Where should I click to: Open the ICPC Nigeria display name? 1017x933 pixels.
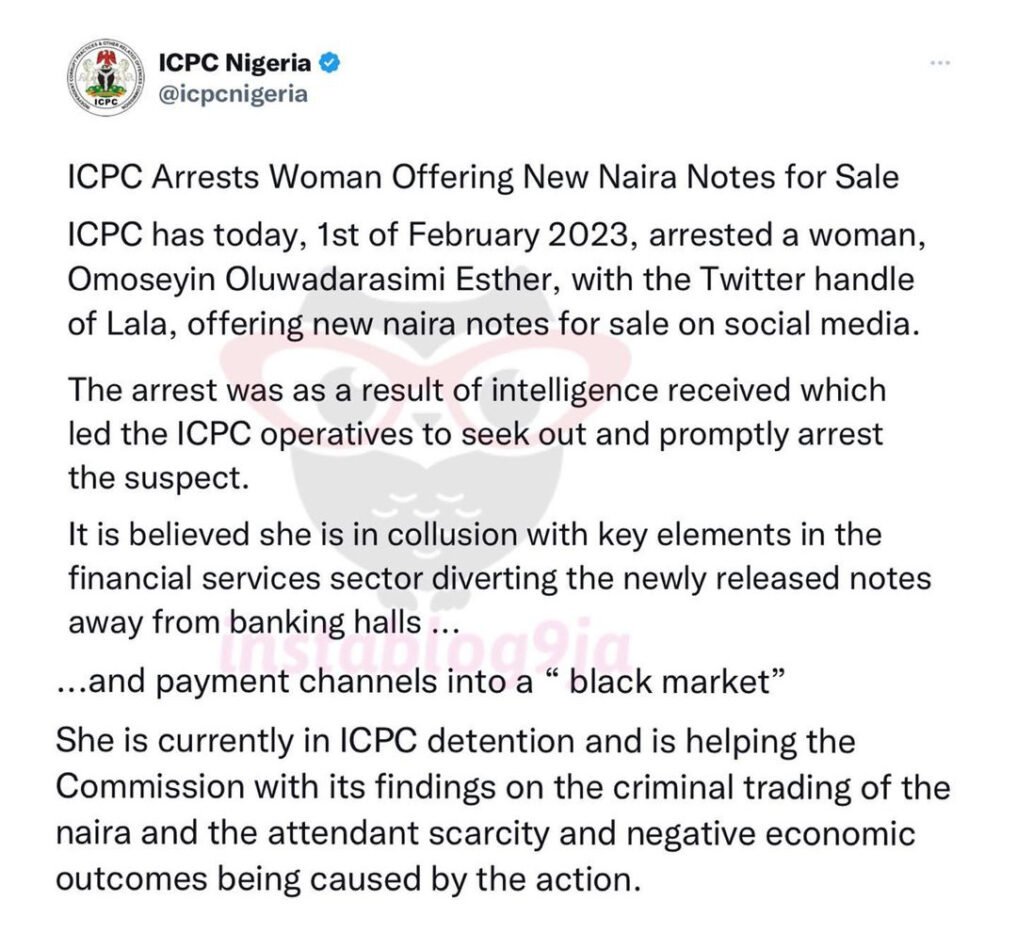[235, 63]
